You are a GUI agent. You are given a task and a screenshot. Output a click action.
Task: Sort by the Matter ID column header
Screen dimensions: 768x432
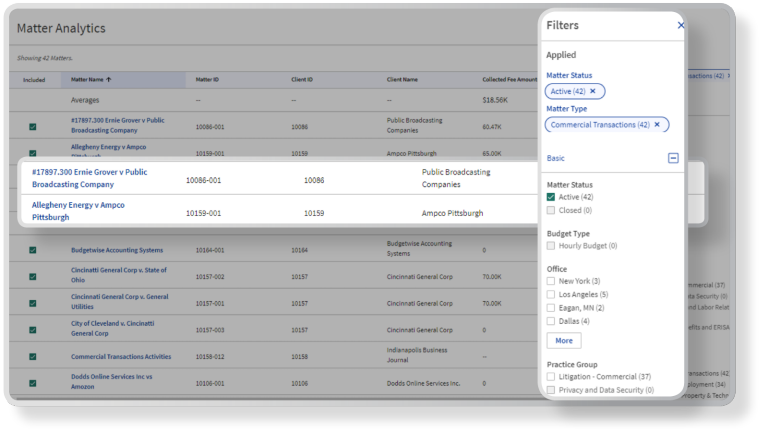207,79
